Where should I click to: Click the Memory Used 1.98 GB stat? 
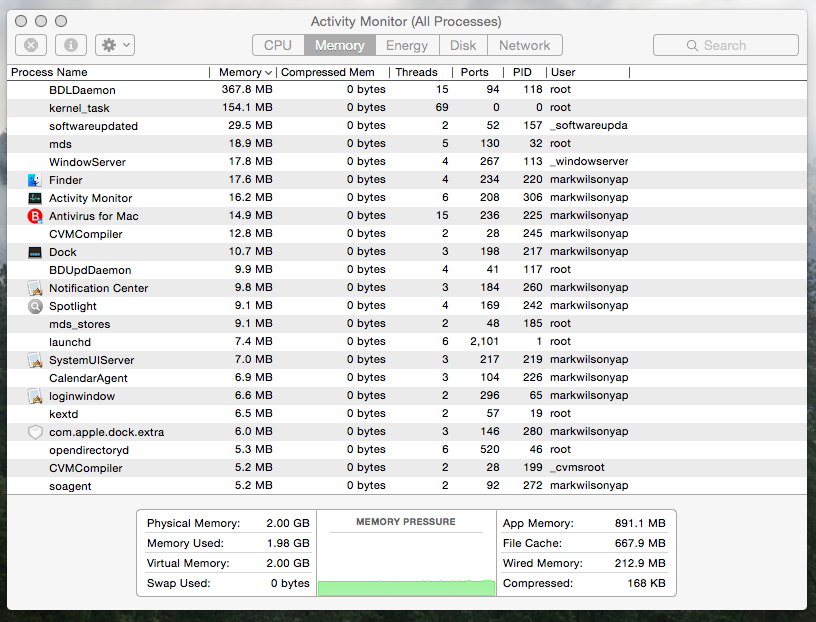tap(228, 543)
